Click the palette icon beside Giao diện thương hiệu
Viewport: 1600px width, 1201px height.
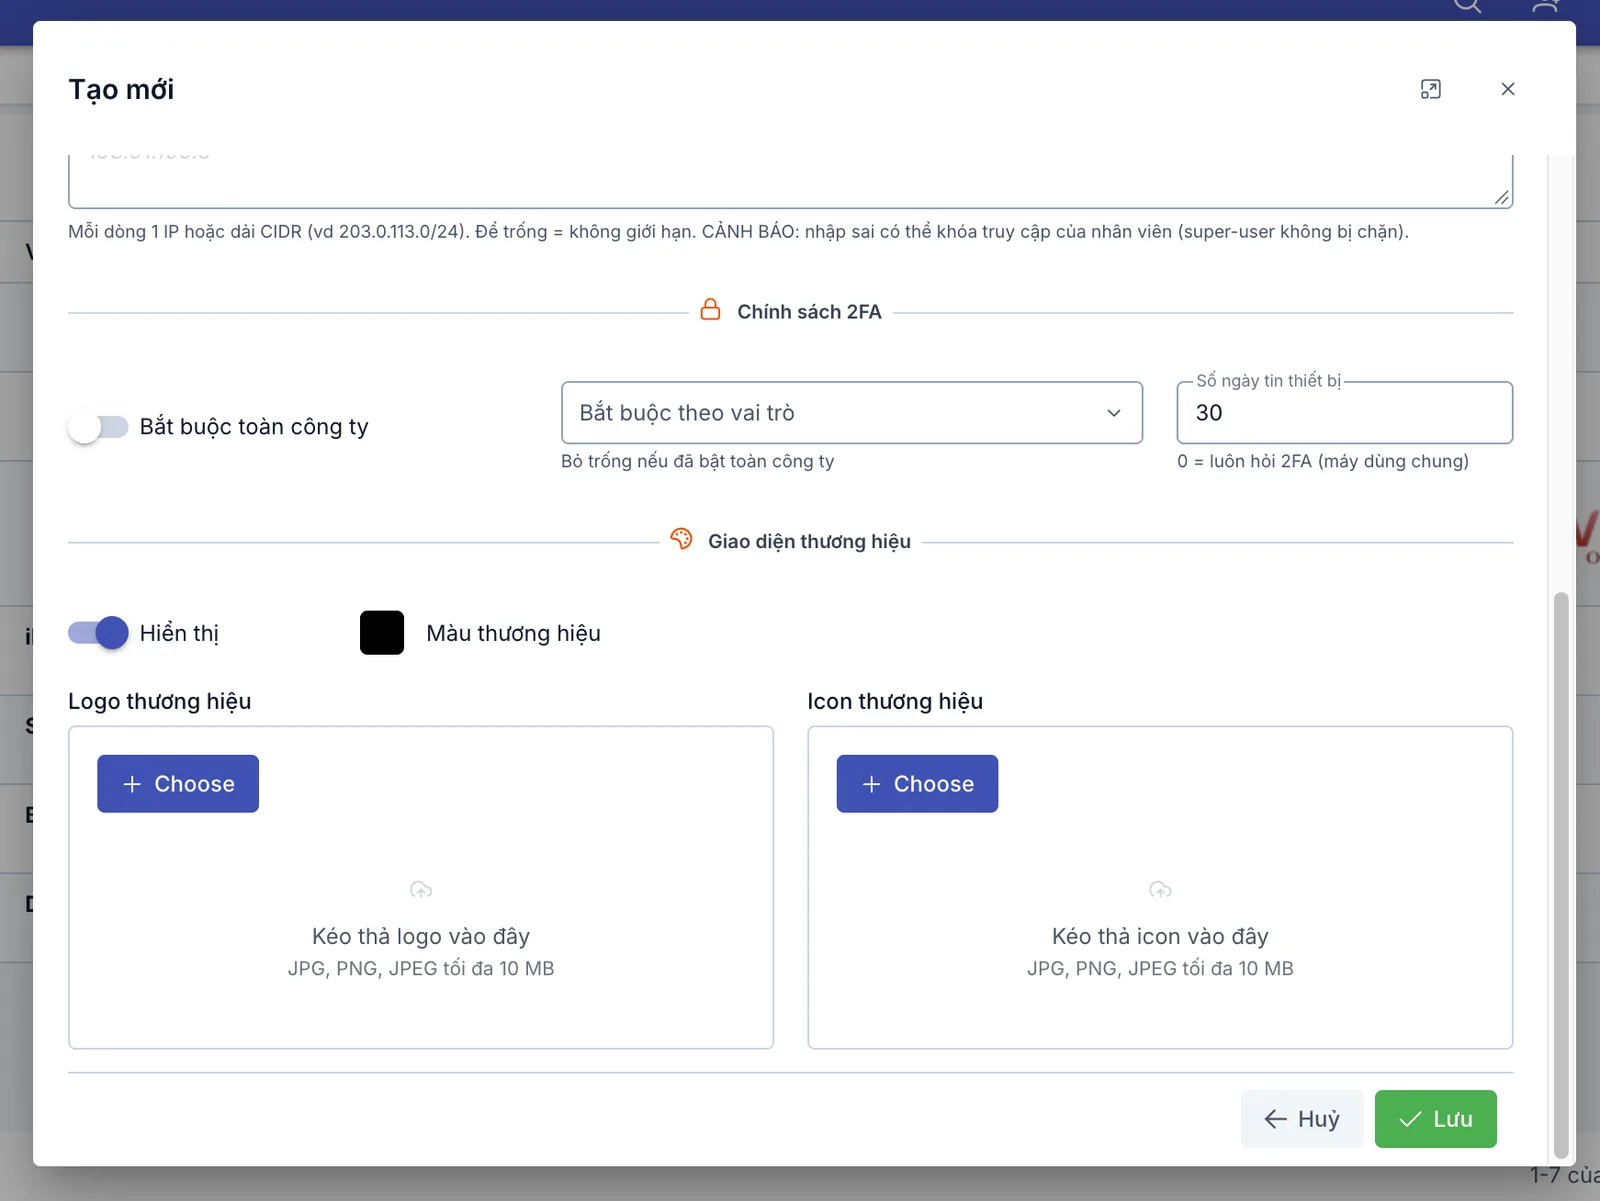click(681, 539)
